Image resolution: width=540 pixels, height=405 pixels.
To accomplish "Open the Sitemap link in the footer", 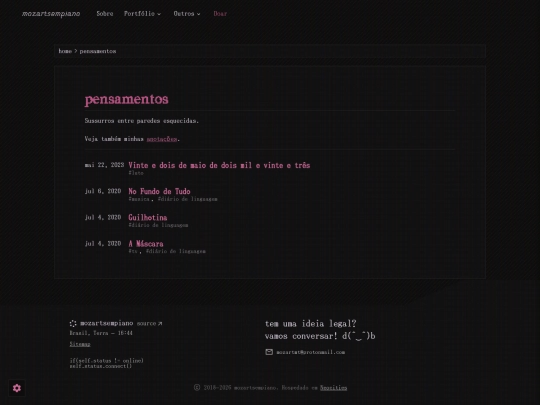I will [x=80, y=344].
